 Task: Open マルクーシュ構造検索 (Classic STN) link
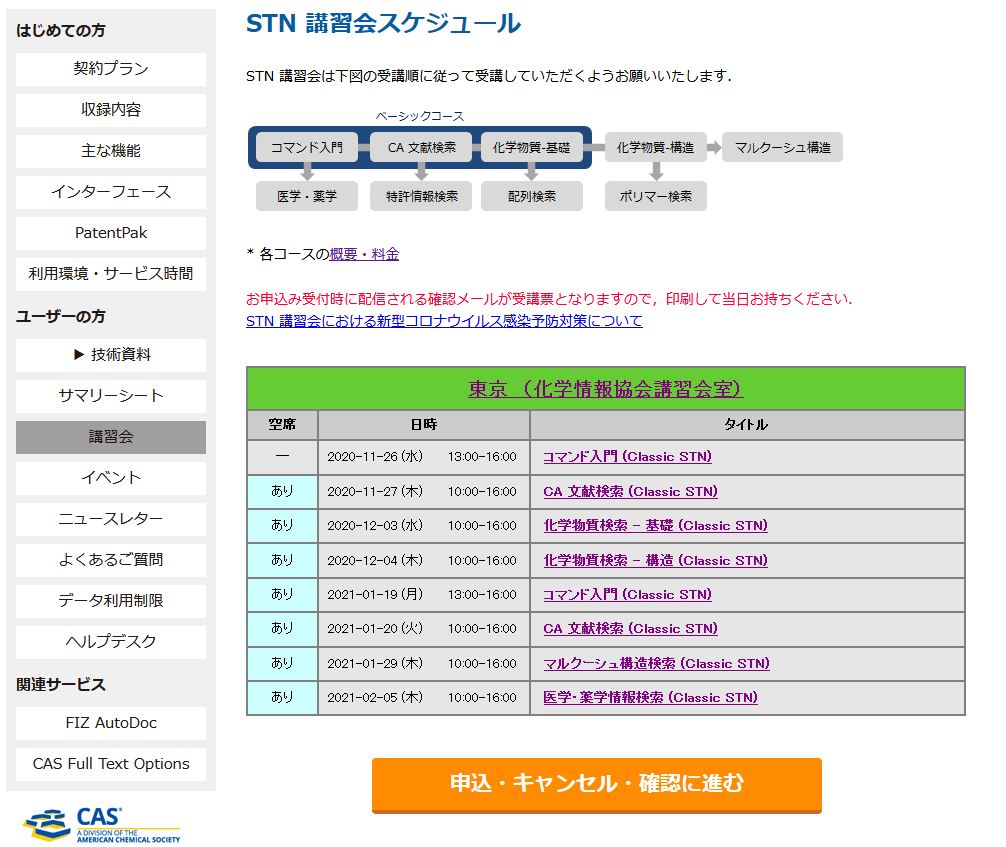click(656, 663)
